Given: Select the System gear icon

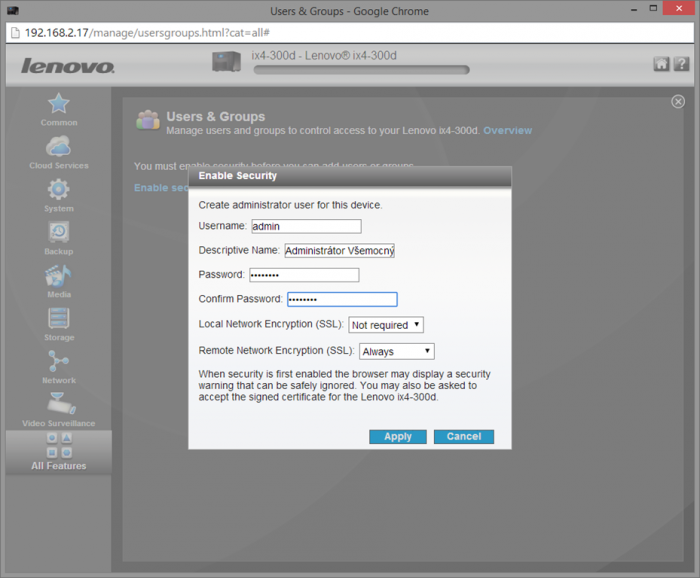Looking at the screenshot, I should tap(58, 190).
